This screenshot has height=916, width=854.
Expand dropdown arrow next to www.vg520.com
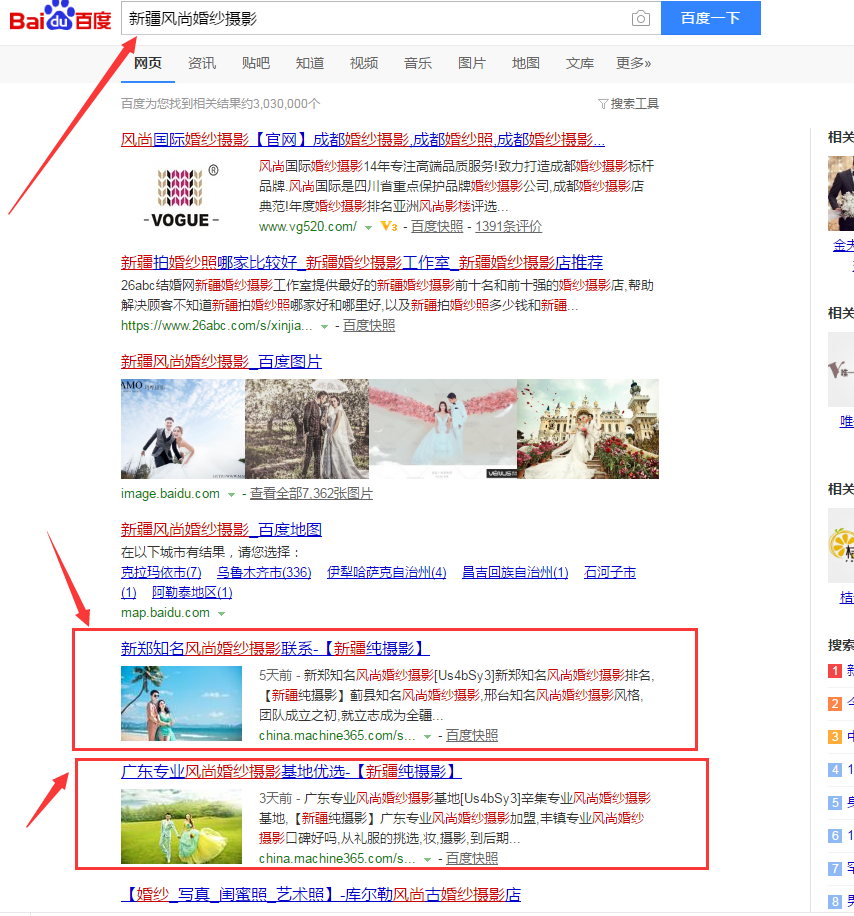368,228
